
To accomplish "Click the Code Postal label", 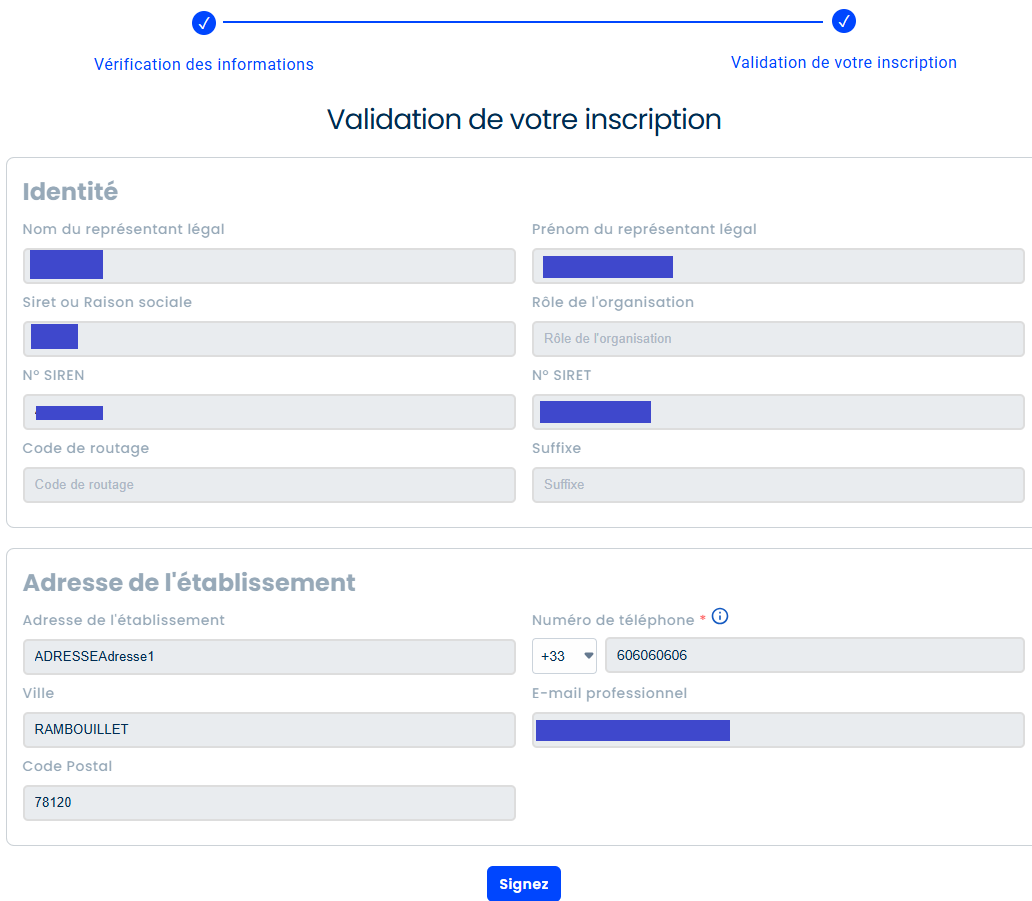I will (67, 766).
